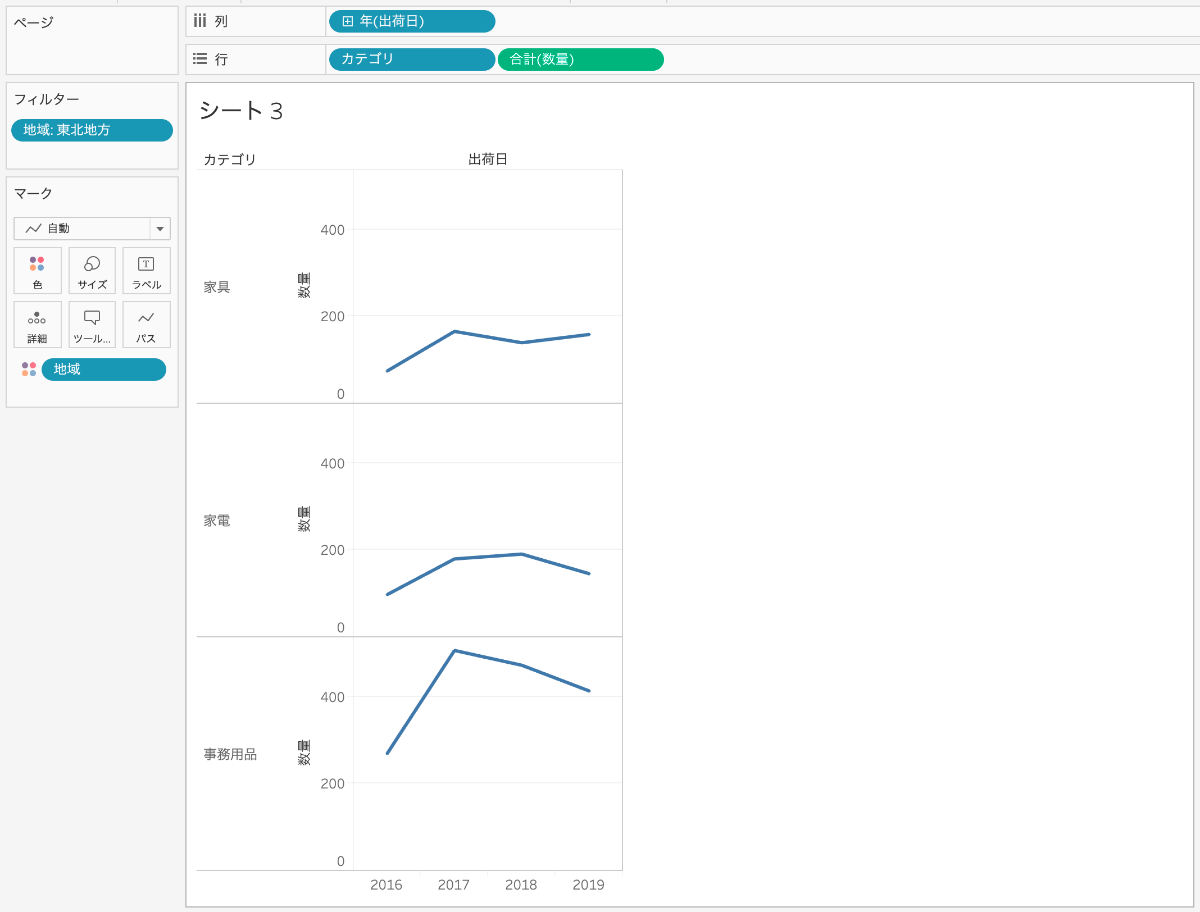Click the 地域 pill on marks card
The image size is (1200, 912).
[x=104, y=369]
